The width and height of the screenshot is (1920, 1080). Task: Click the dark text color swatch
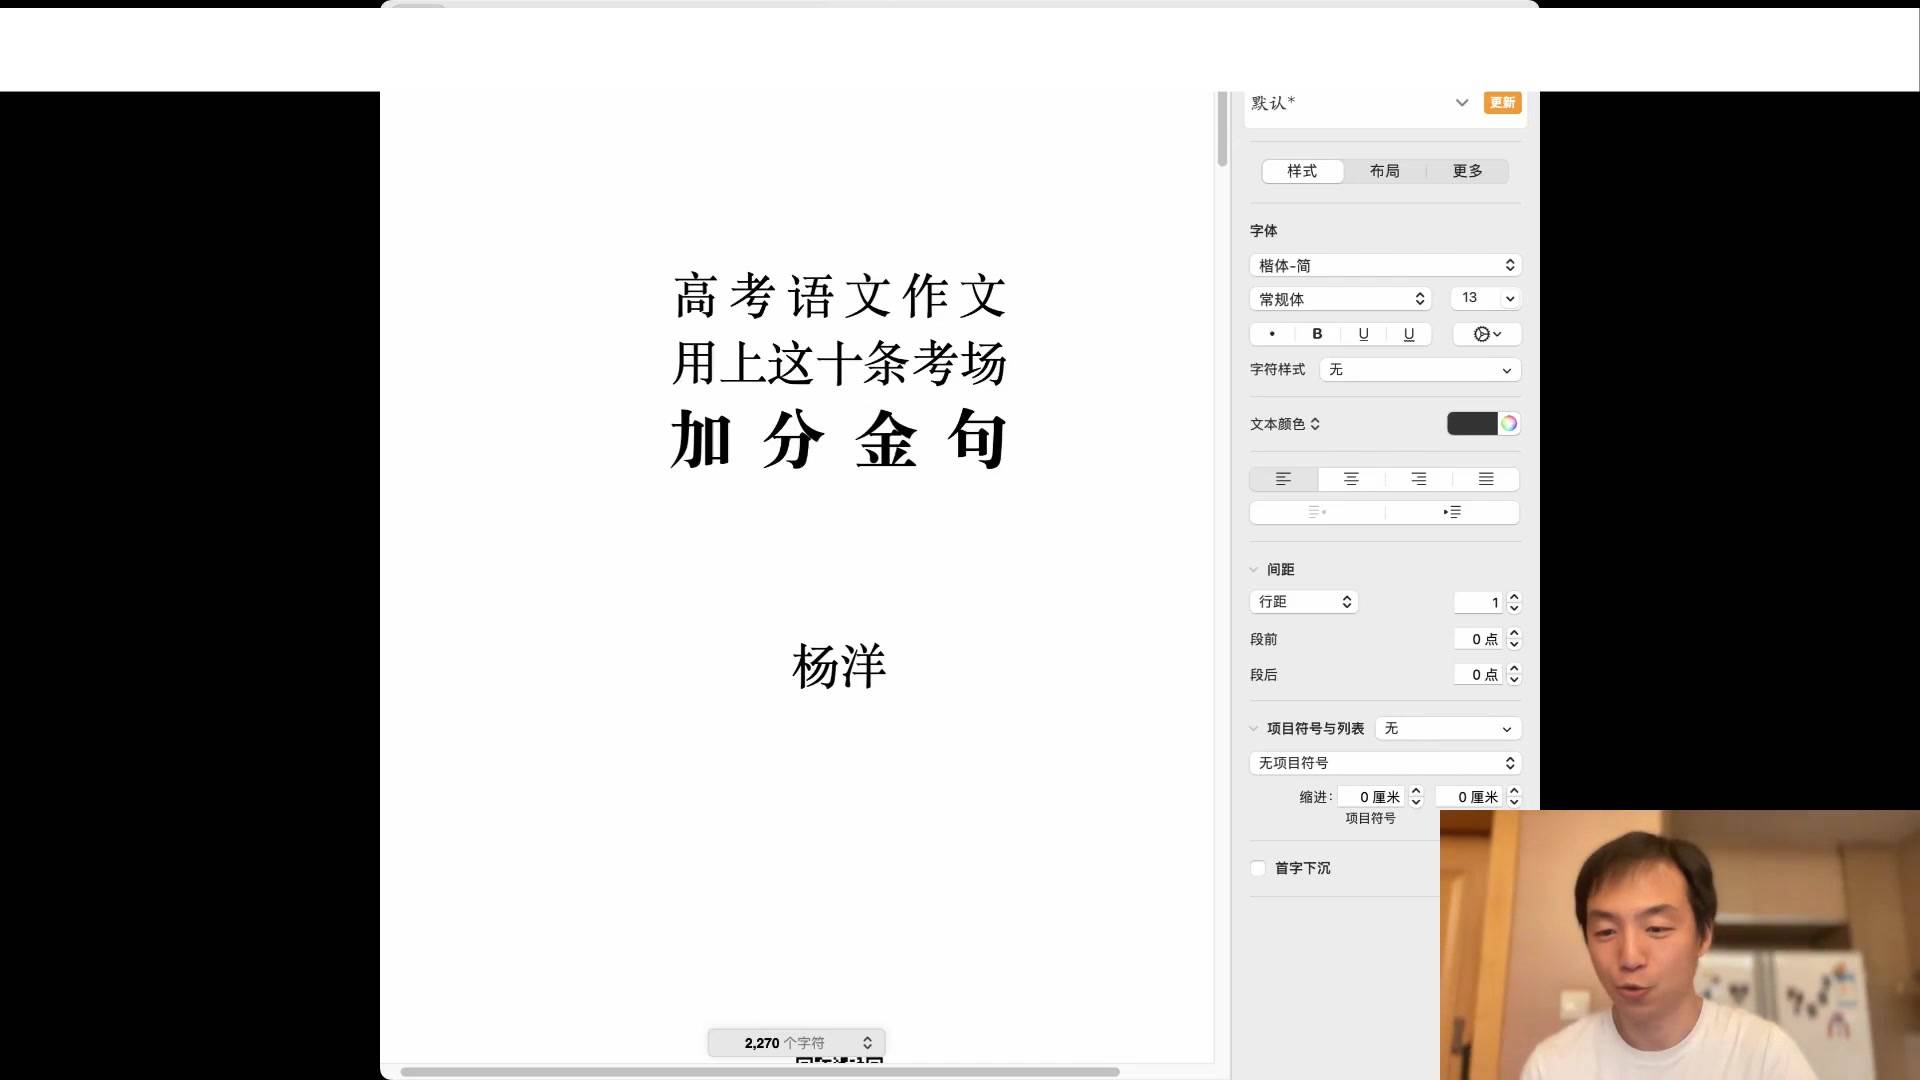tap(1472, 424)
